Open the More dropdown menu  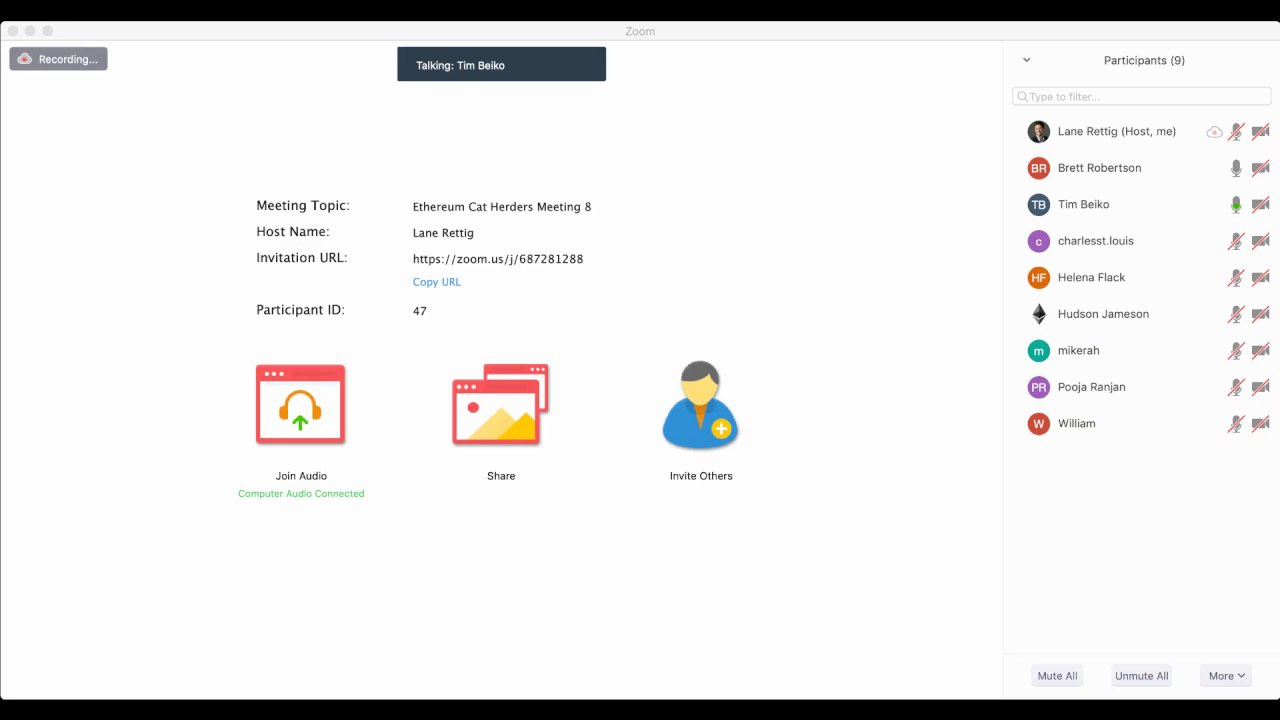(1226, 676)
